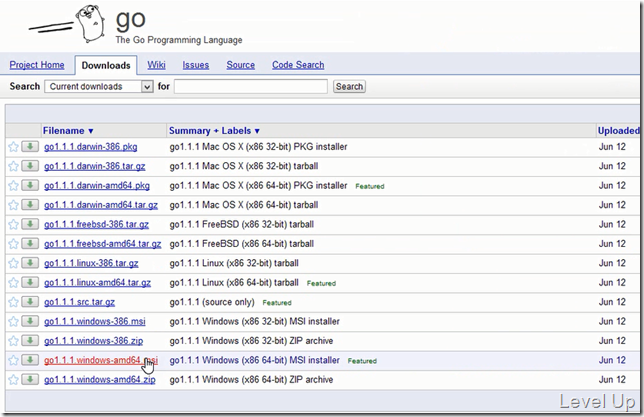This screenshot has height=417, width=644.
Task: Click download arrow icon for go1.1.1.darwin-386.pkg
Action: (30, 146)
